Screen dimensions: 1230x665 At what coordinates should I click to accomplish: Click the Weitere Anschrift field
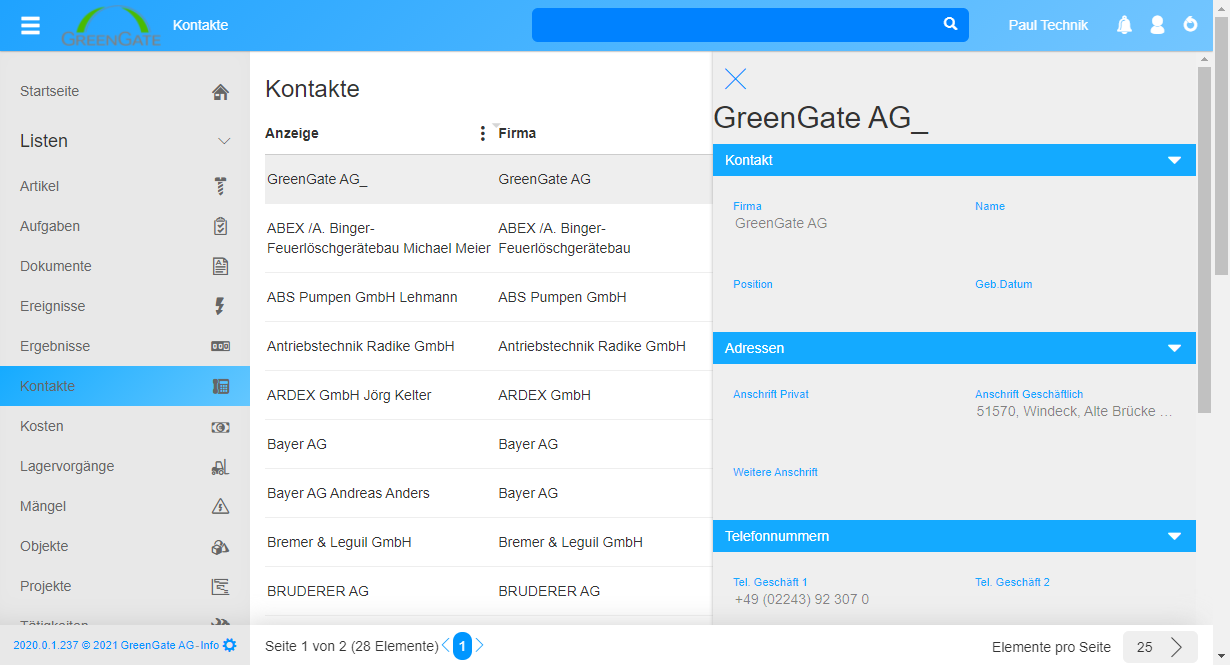tap(844, 490)
